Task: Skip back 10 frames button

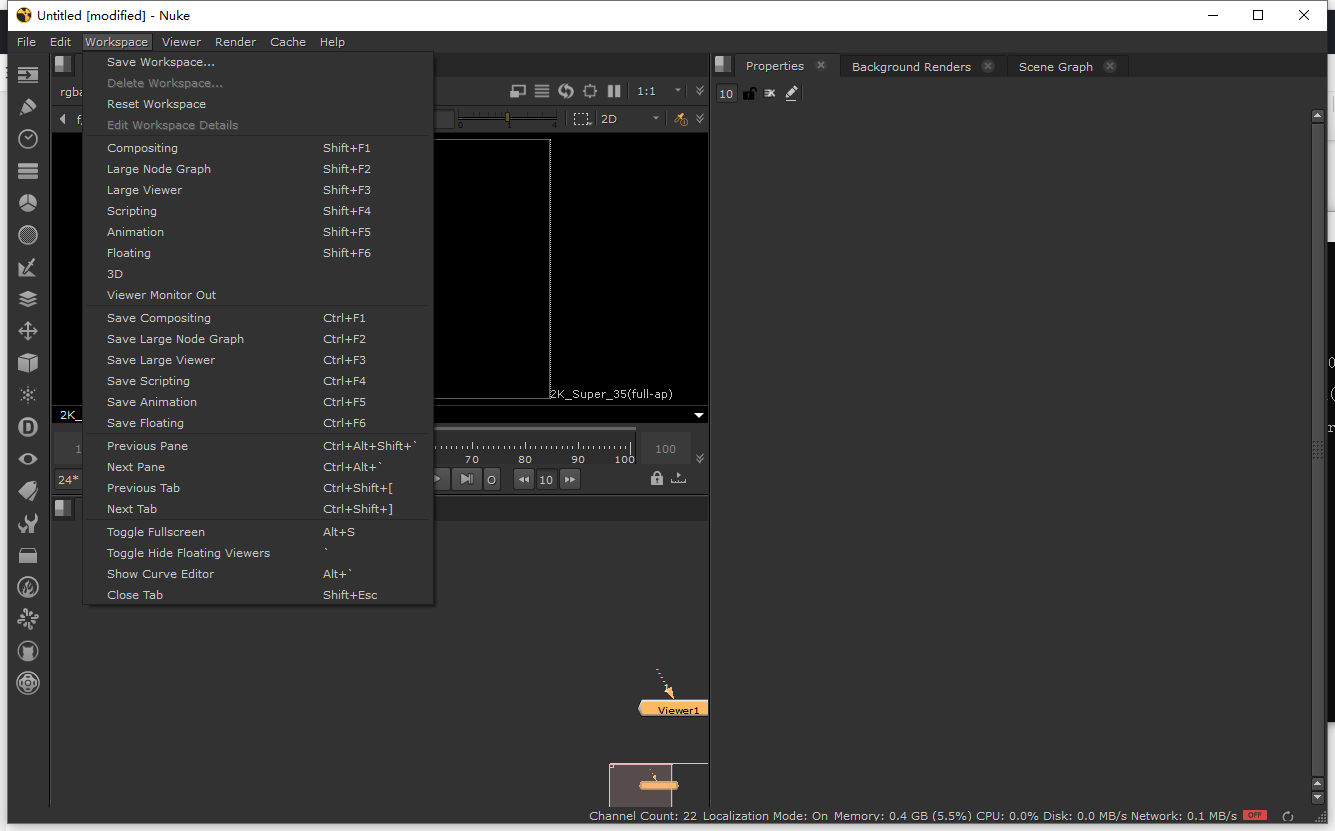Action: [524, 480]
